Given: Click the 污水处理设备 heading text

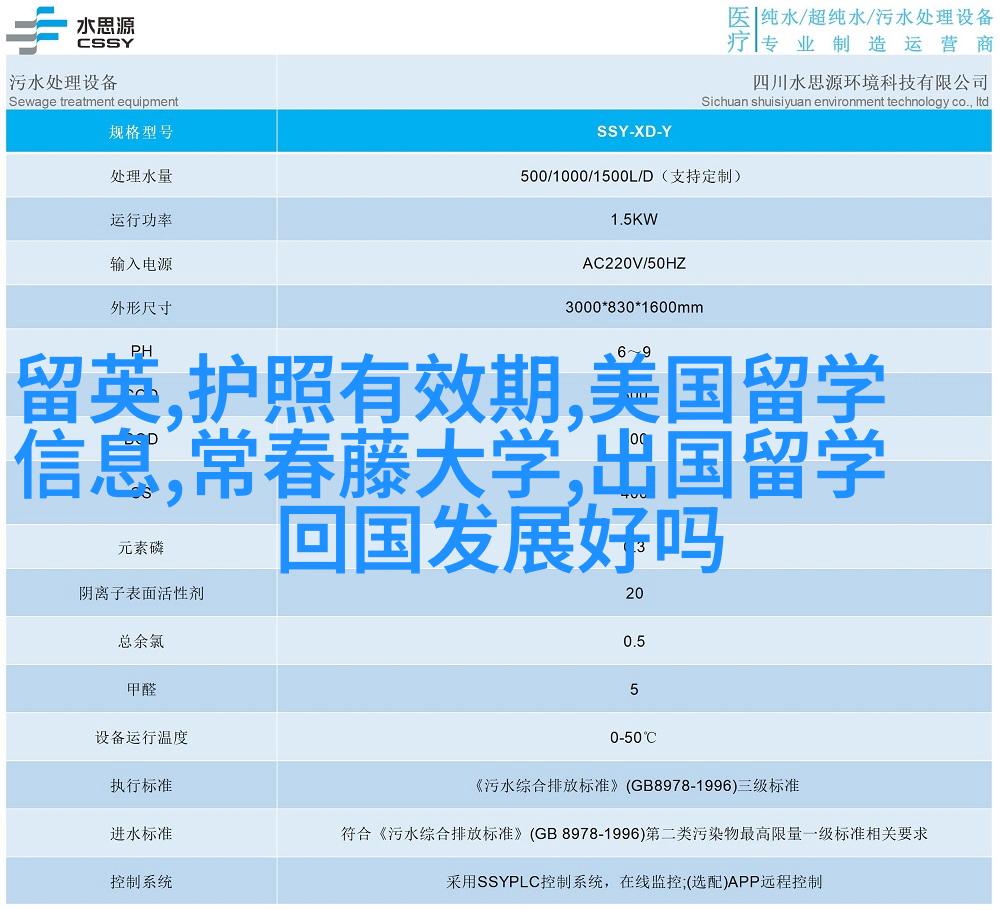Looking at the screenshot, I should tap(63, 82).
